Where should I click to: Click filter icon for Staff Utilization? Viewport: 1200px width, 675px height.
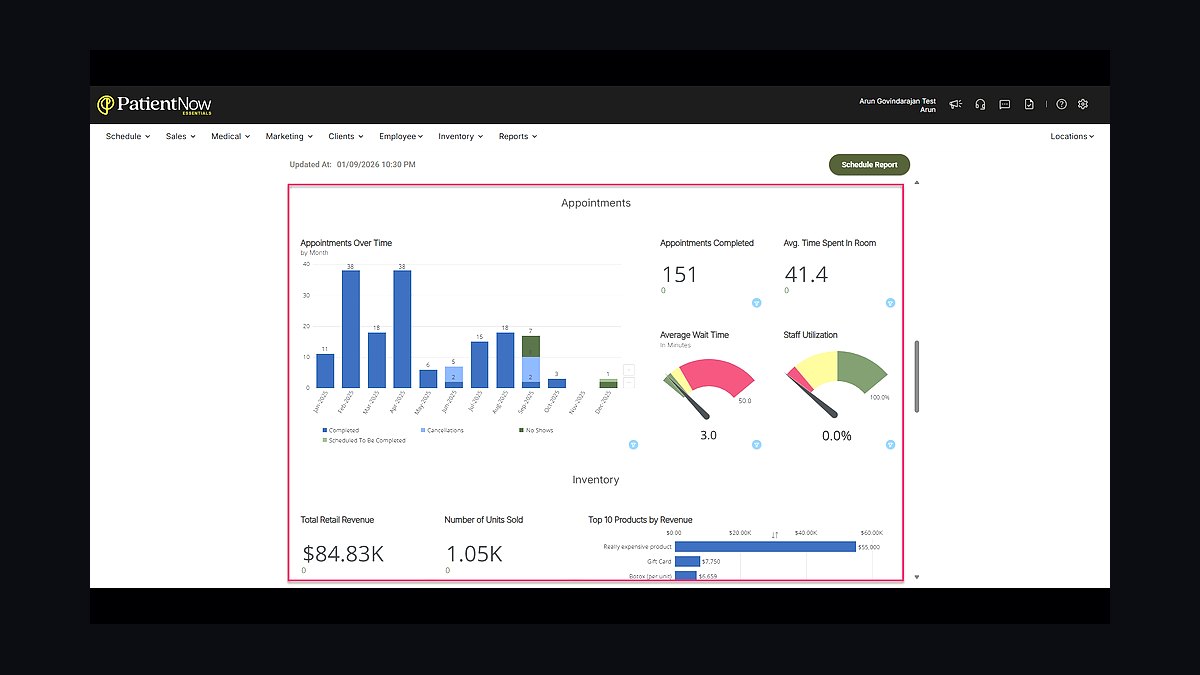[890, 445]
